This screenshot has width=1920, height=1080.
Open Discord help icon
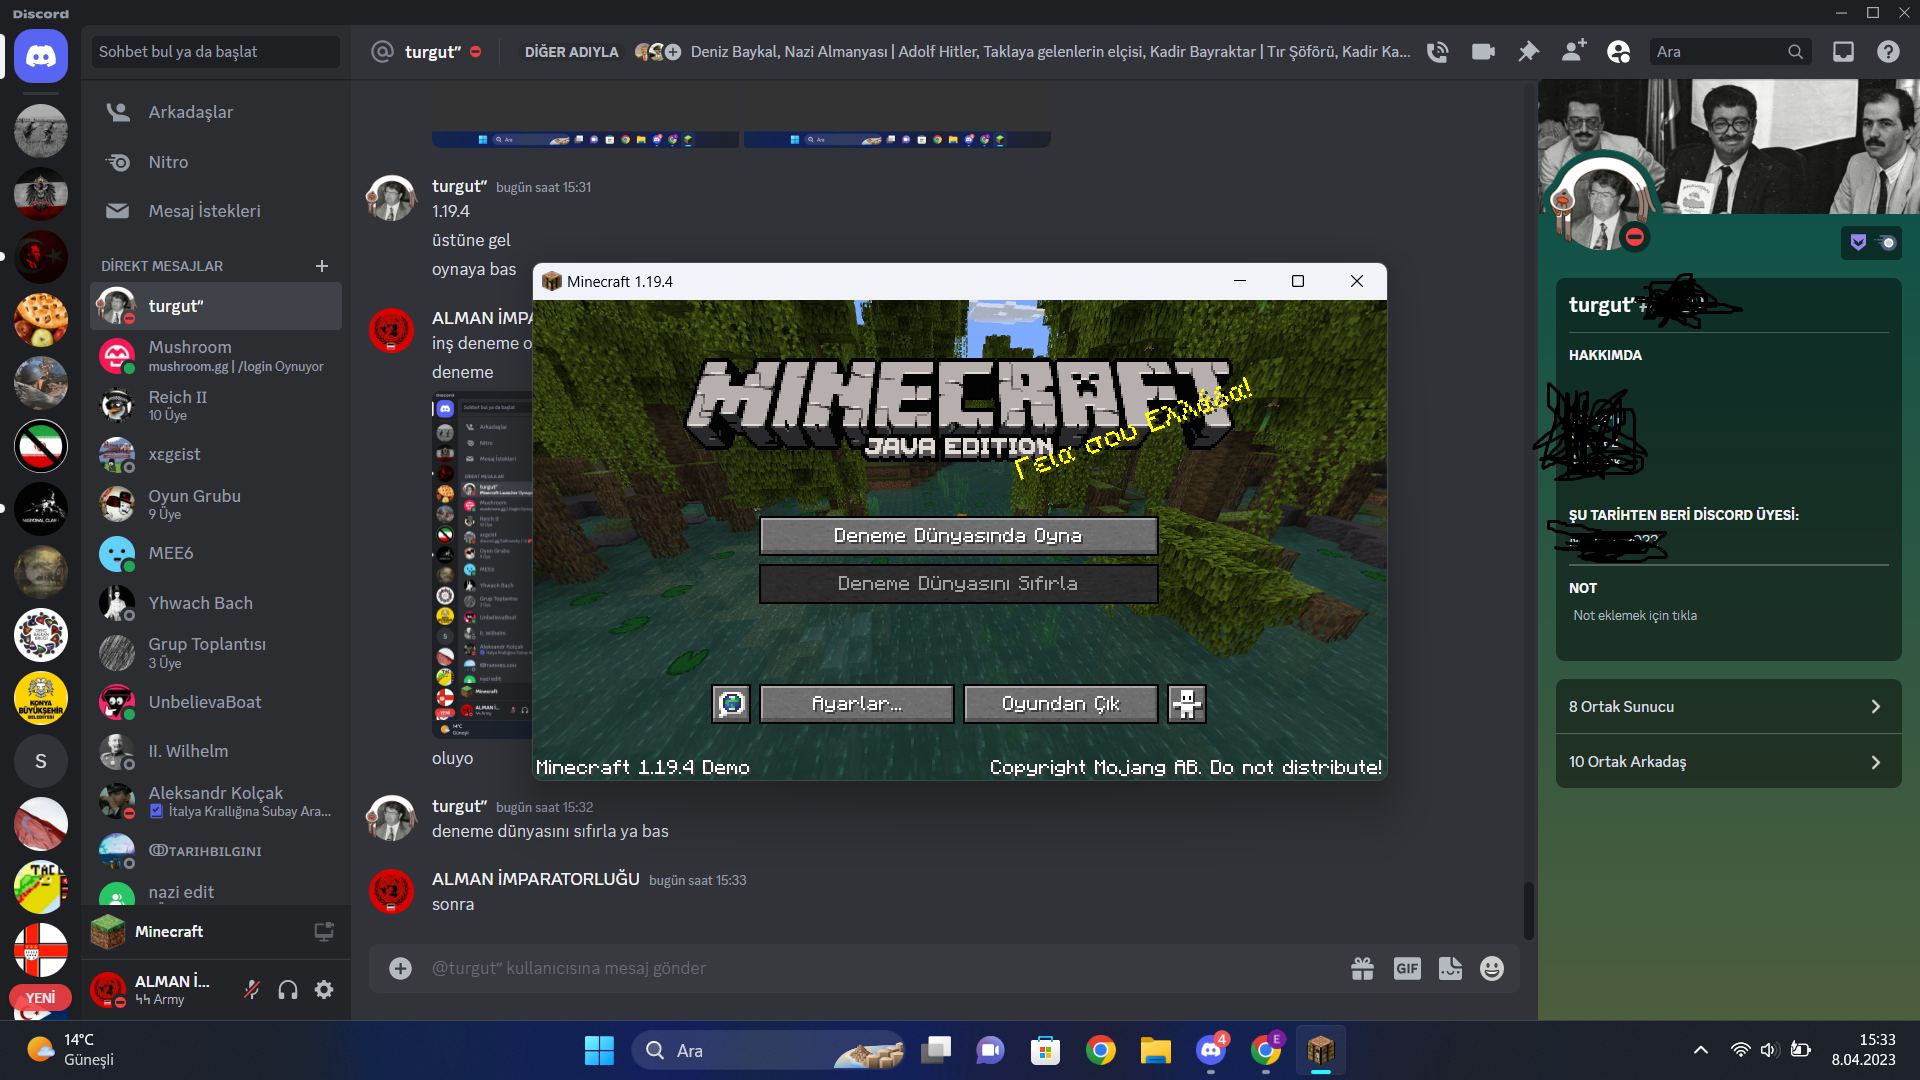(1888, 52)
